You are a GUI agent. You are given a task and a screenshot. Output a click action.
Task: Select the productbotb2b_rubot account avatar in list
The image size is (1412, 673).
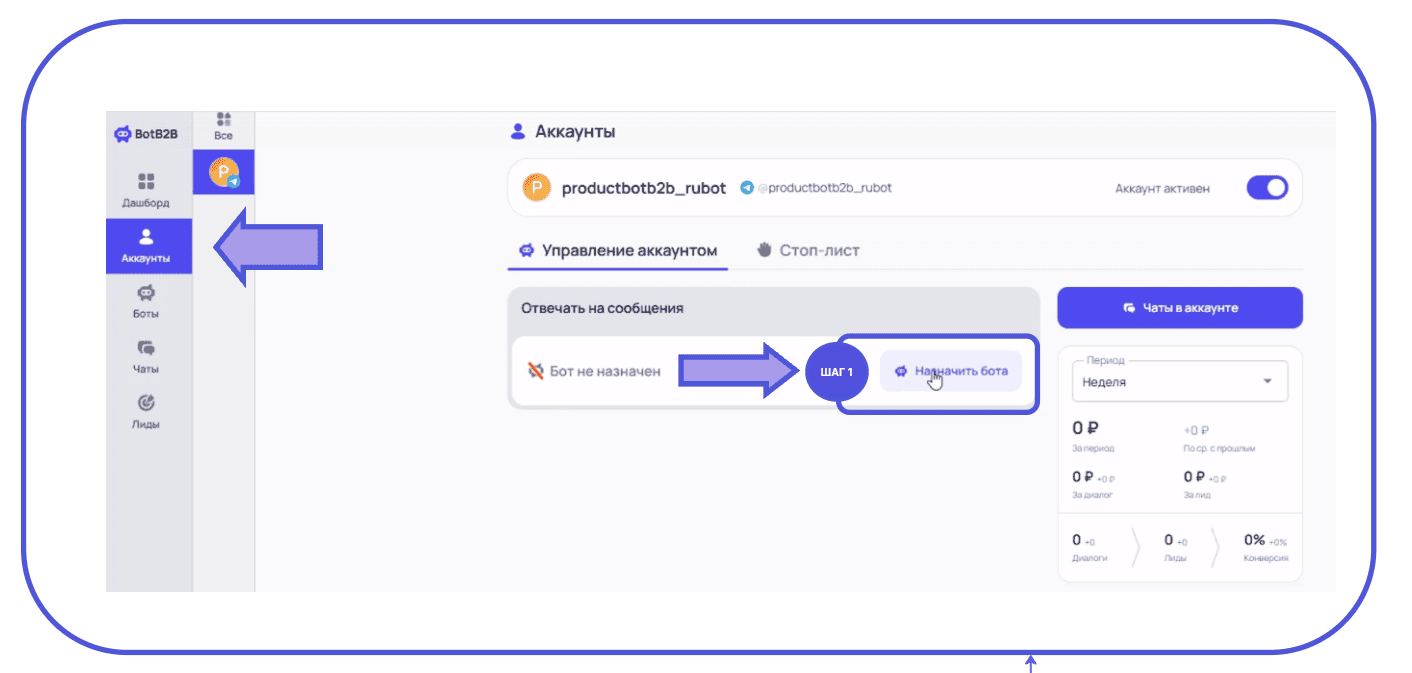pyautogui.click(x=224, y=172)
